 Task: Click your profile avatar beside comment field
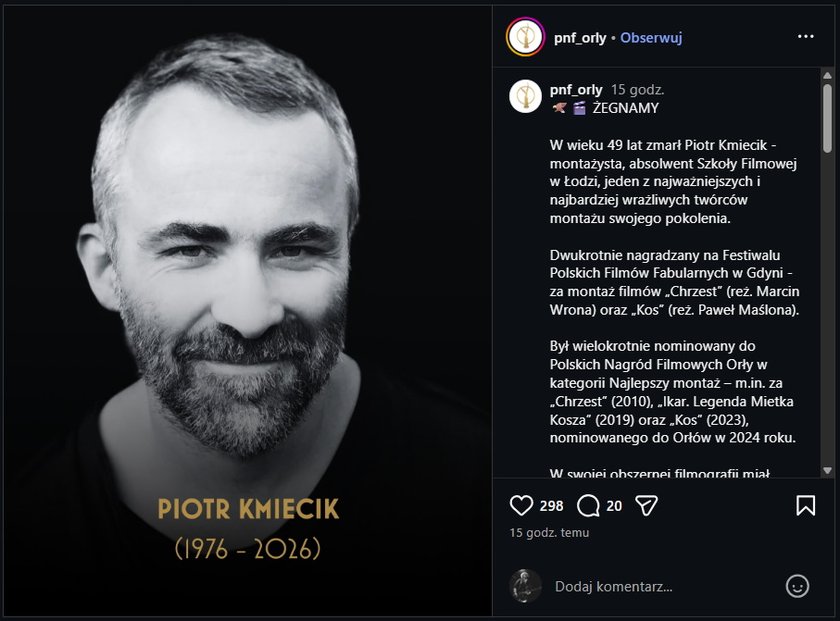[x=525, y=586]
